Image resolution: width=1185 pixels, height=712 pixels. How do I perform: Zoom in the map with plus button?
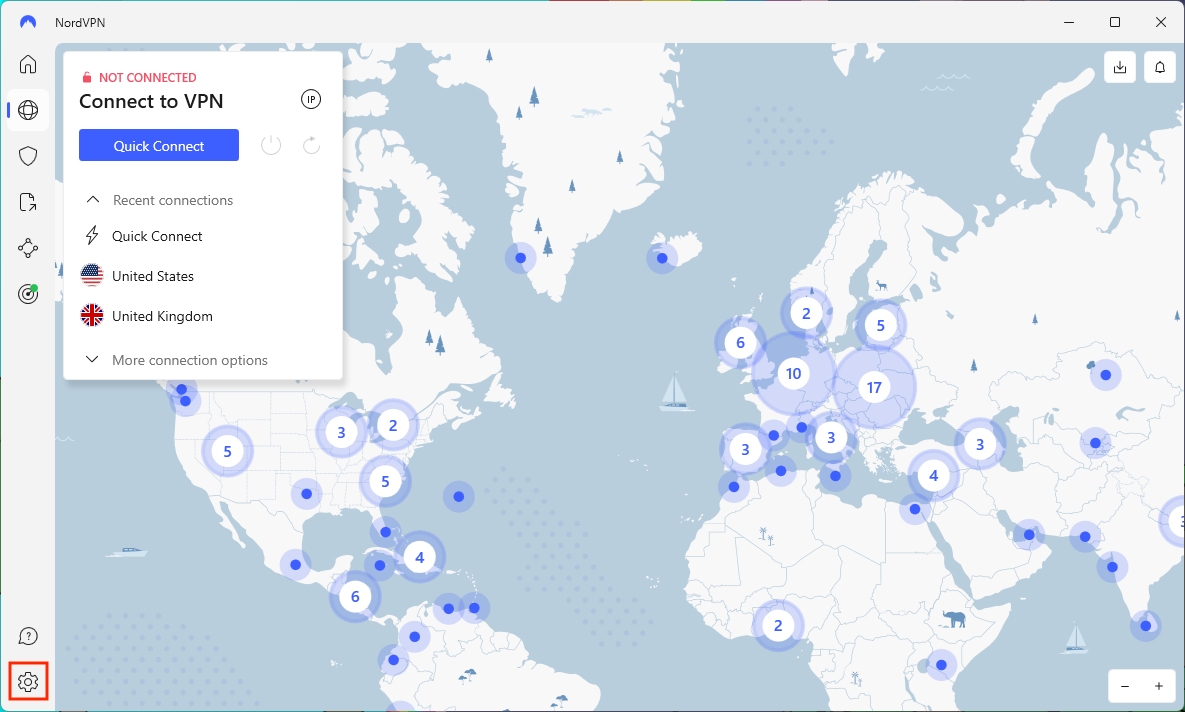tap(1159, 686)
